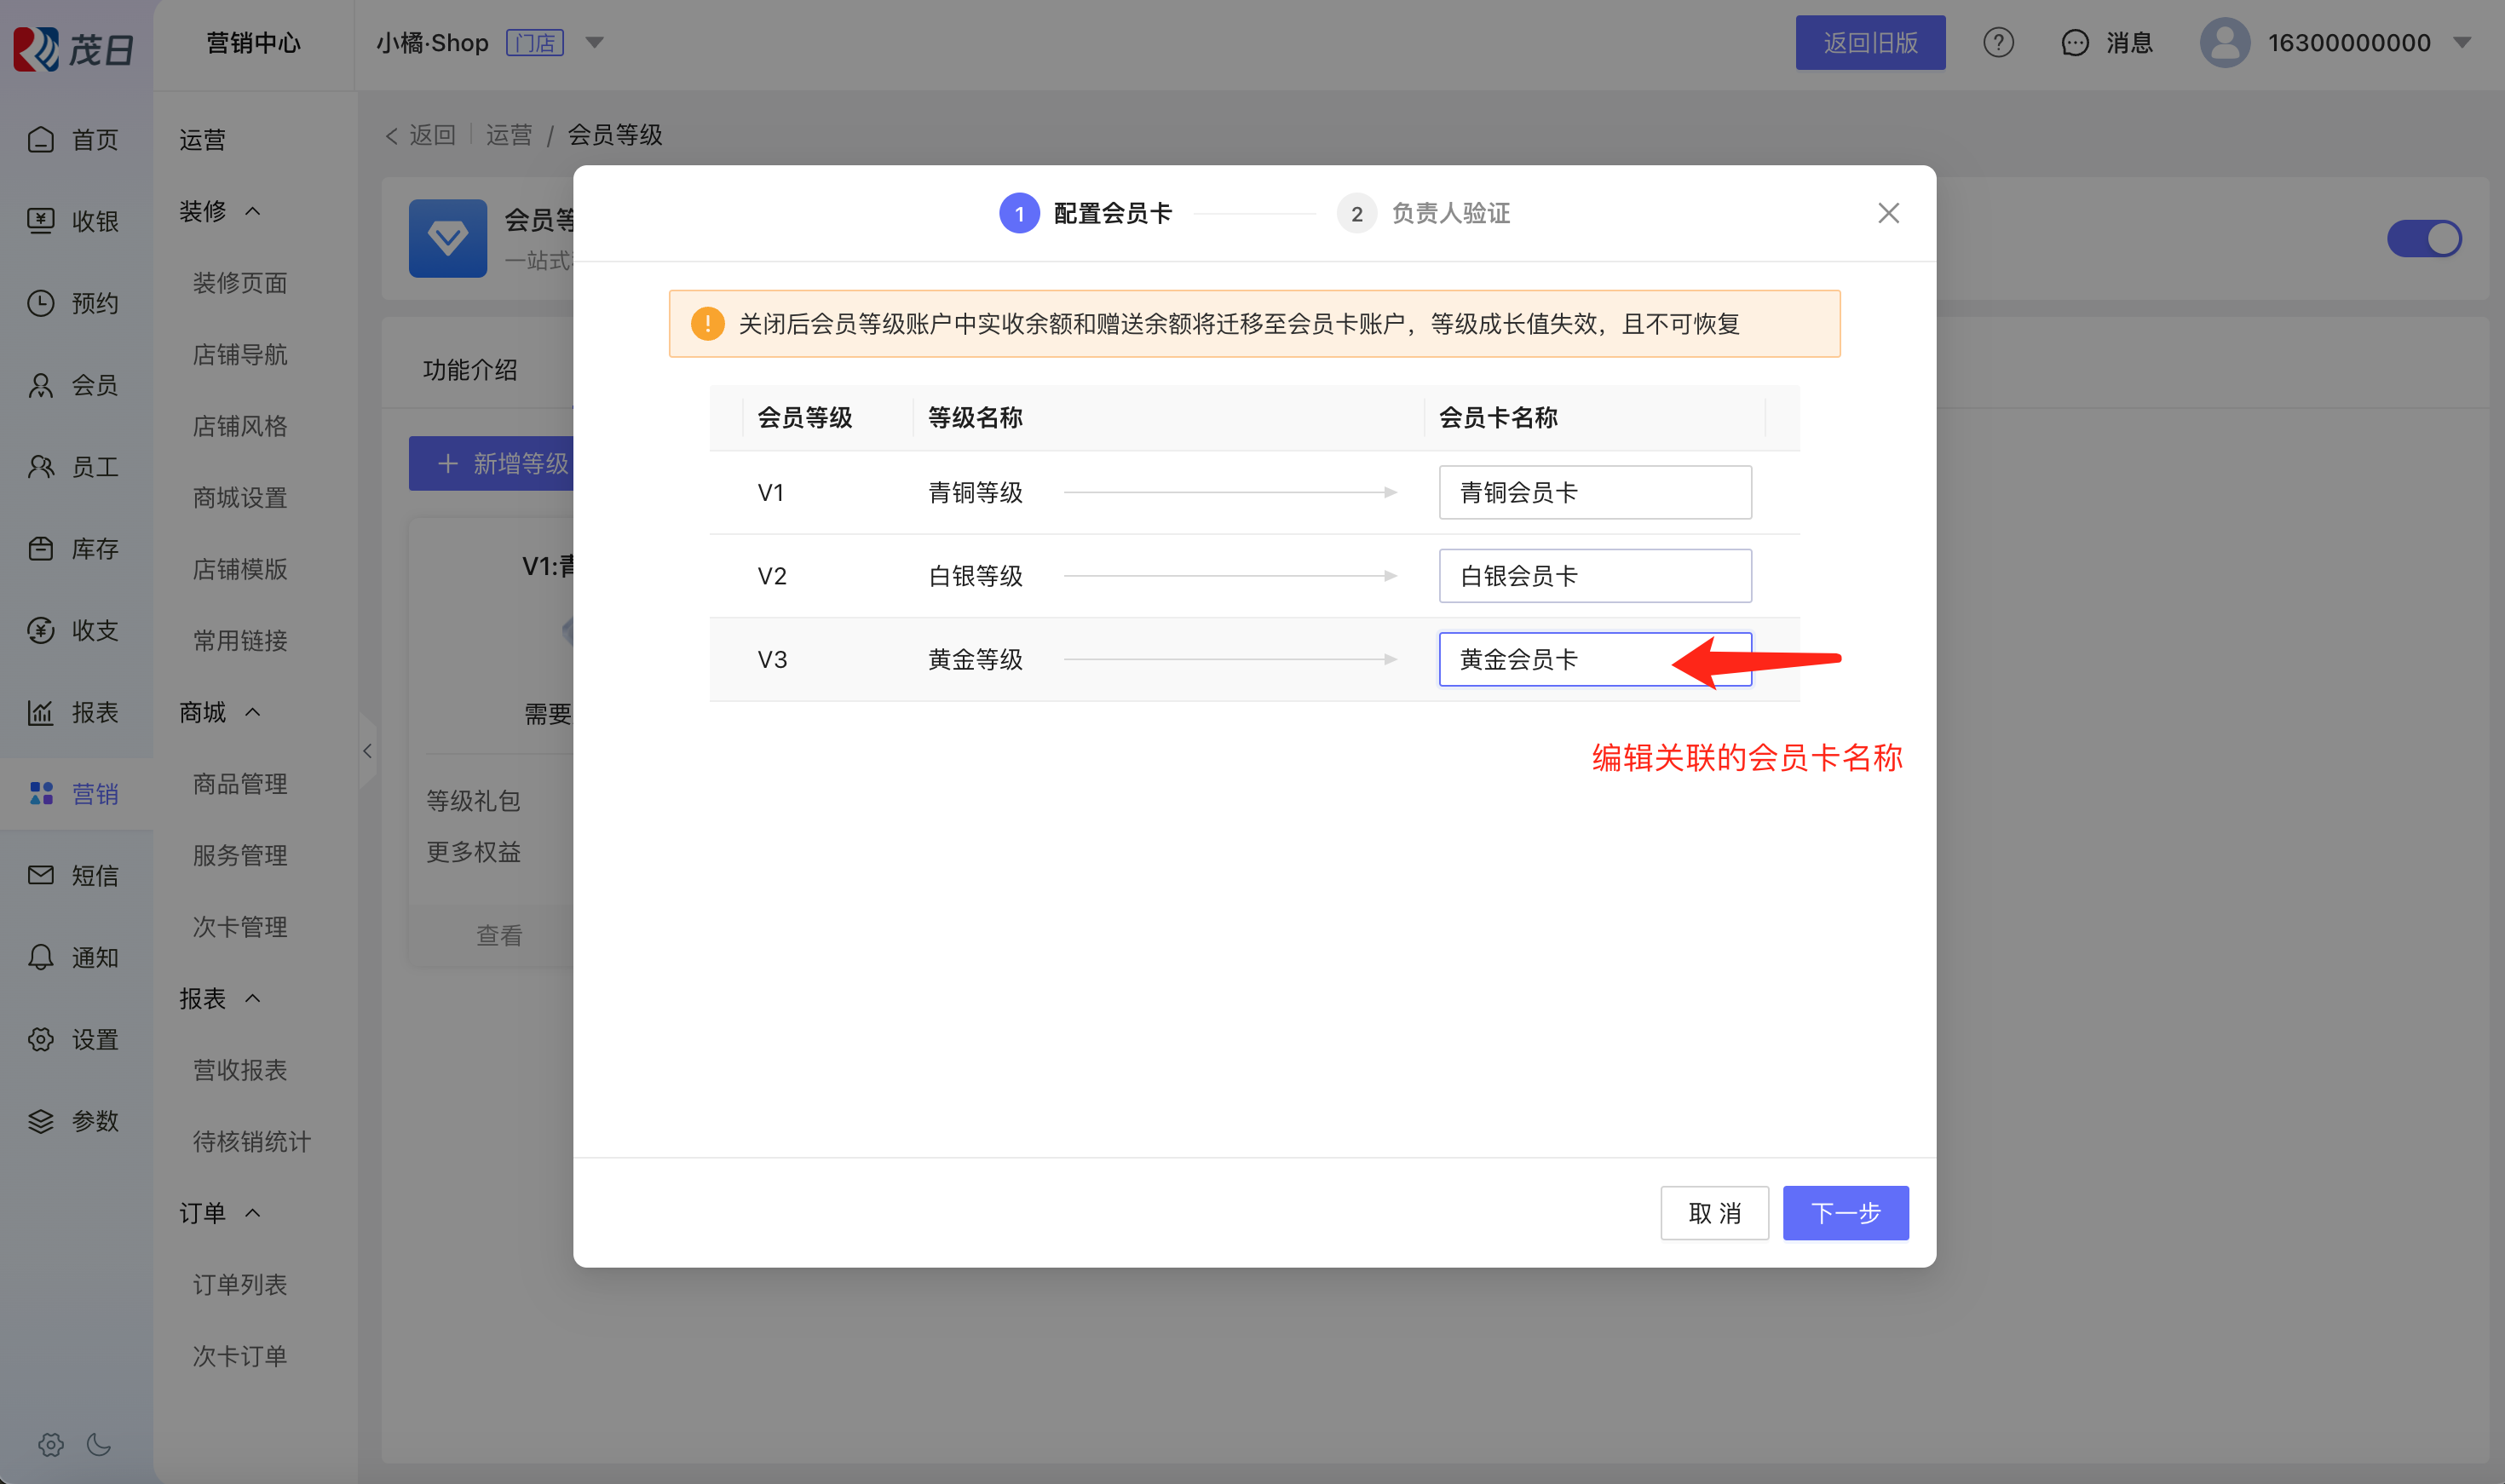Open the 小橘·Shop store dropdown
Screen dimensions: 2505x1484
[x=595, y=43]
